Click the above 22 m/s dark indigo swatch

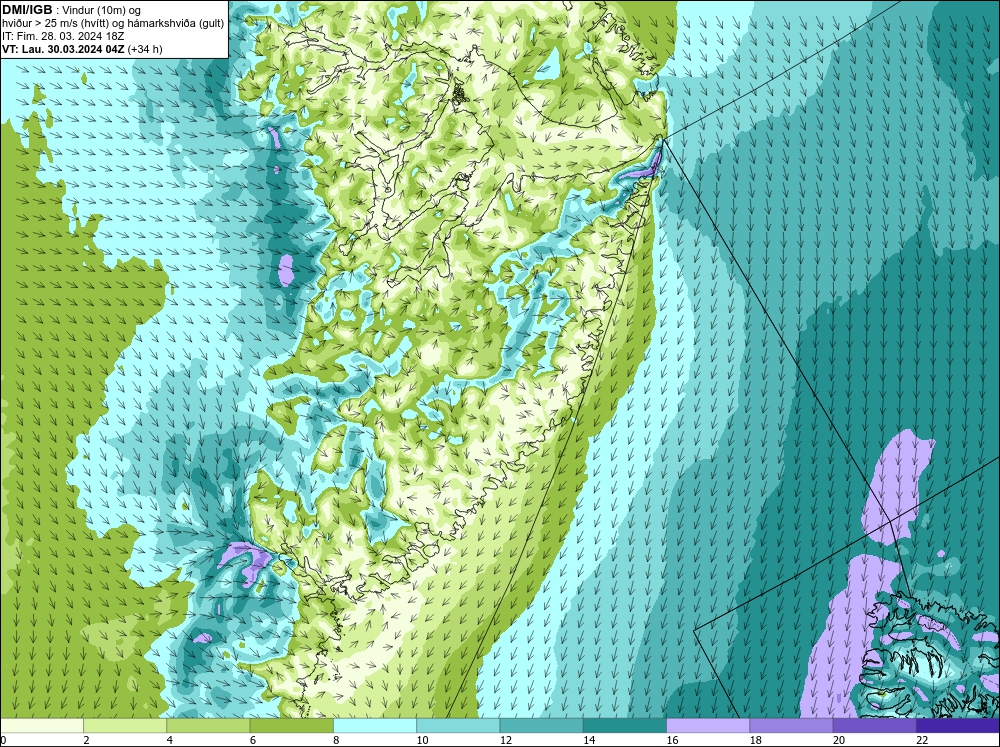[958, 726]
